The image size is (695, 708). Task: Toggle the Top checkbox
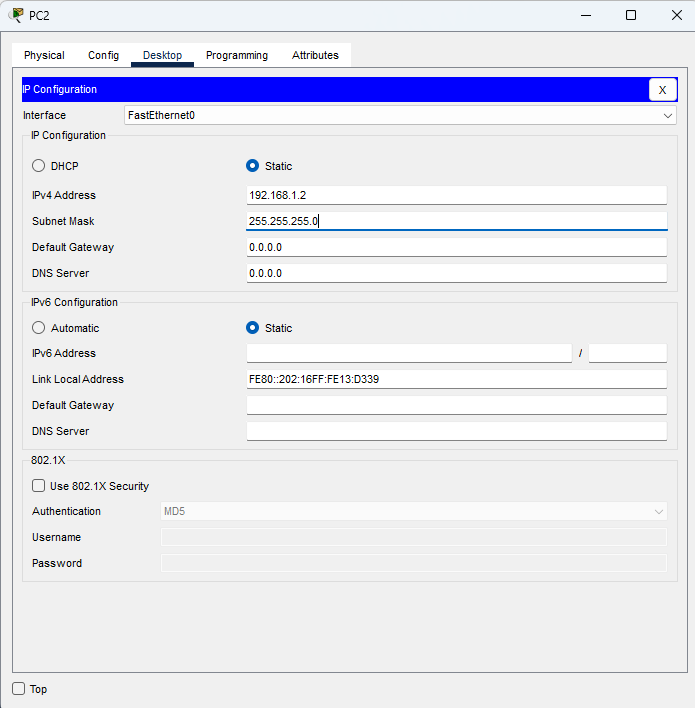[19, 689]
